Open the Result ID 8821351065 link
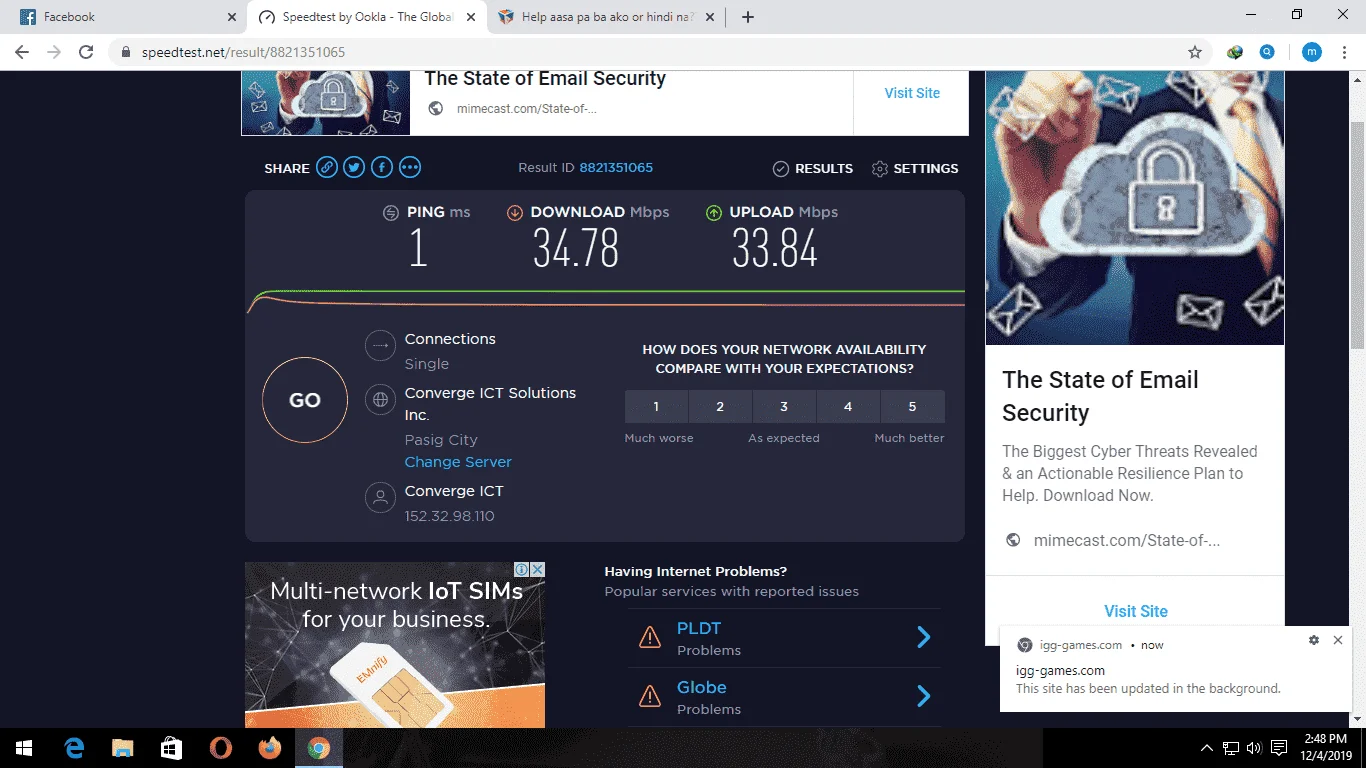 coord(616,168)
